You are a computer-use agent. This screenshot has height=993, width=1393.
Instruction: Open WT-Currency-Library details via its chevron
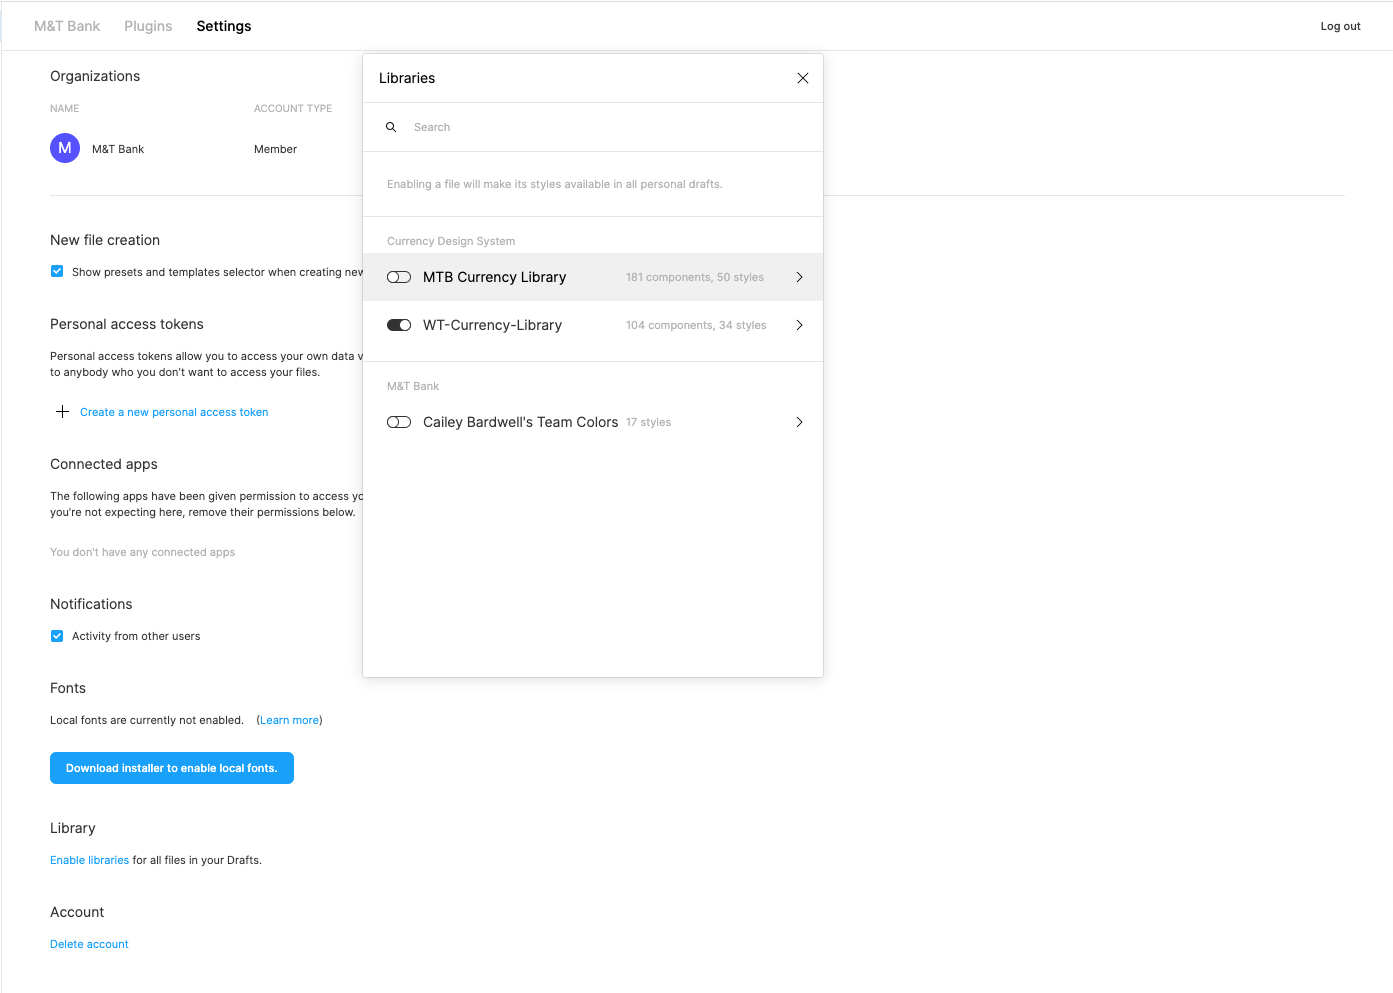(799, 325)
